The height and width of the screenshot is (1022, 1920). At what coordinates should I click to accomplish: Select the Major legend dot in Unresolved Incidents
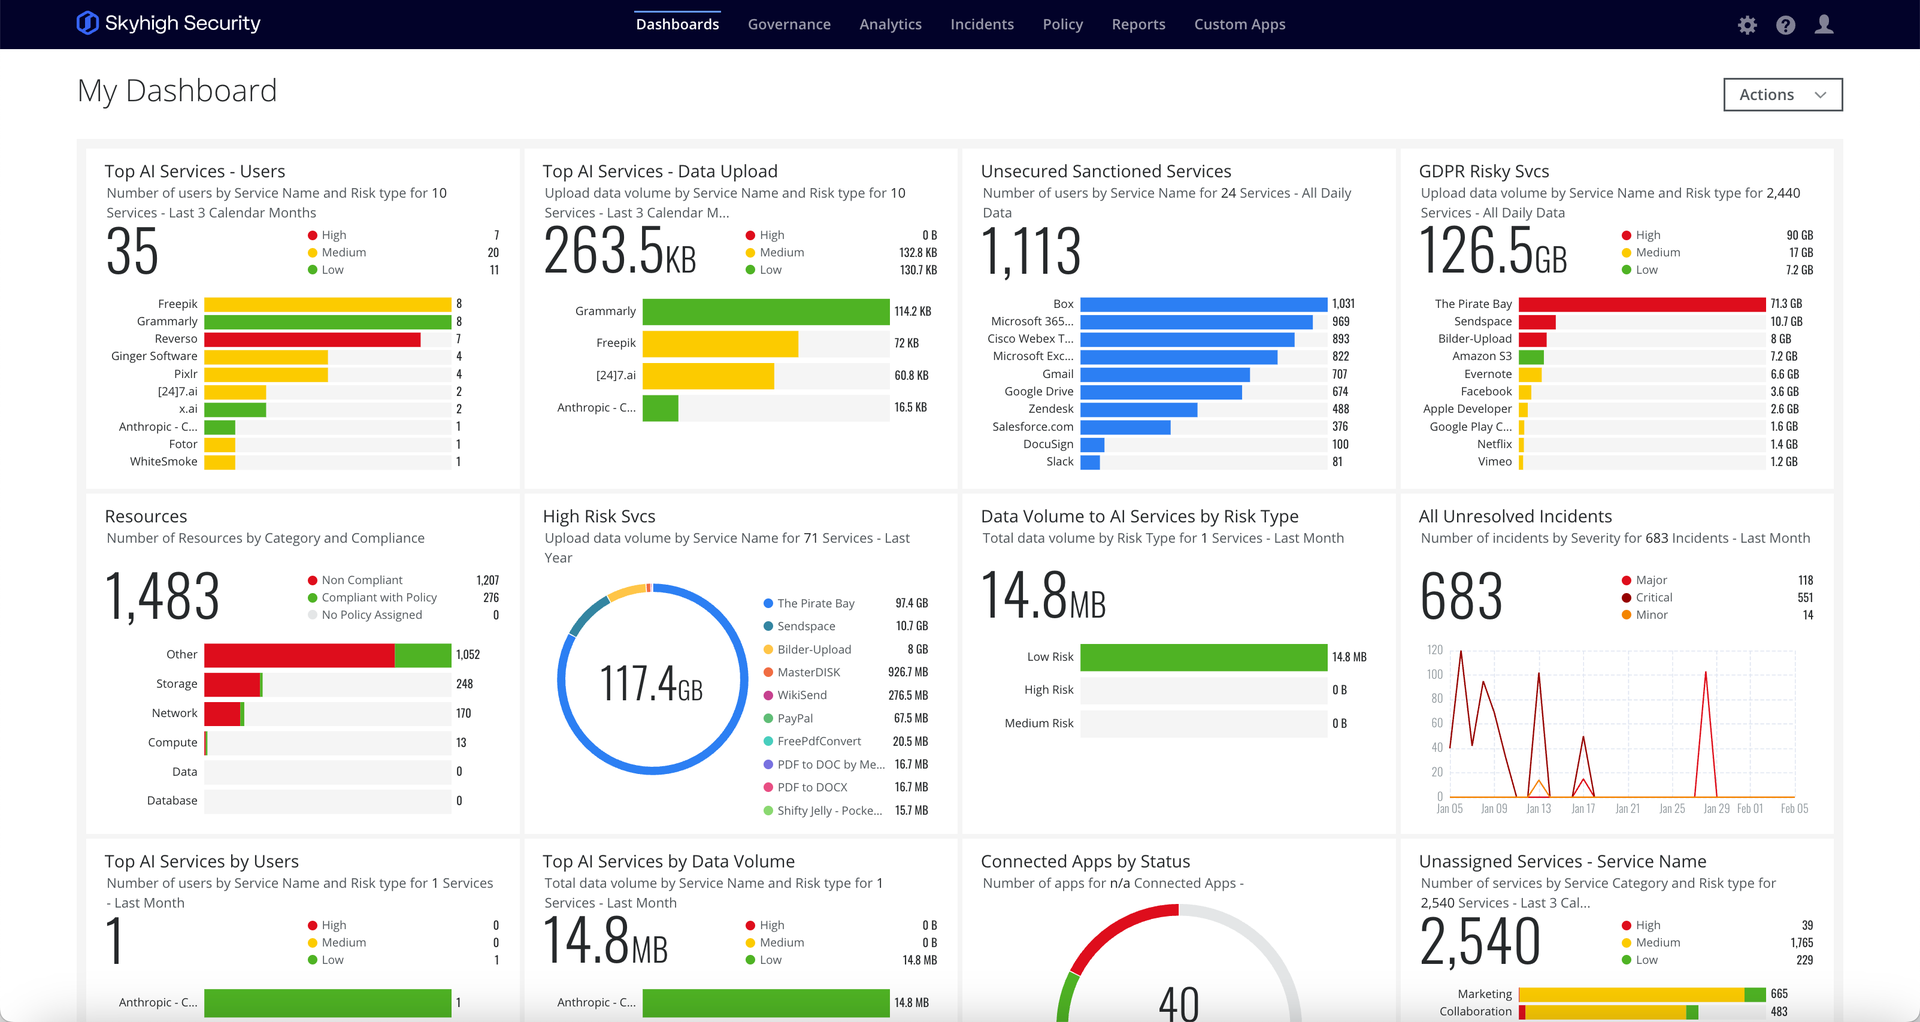[x=1627, y=580]
